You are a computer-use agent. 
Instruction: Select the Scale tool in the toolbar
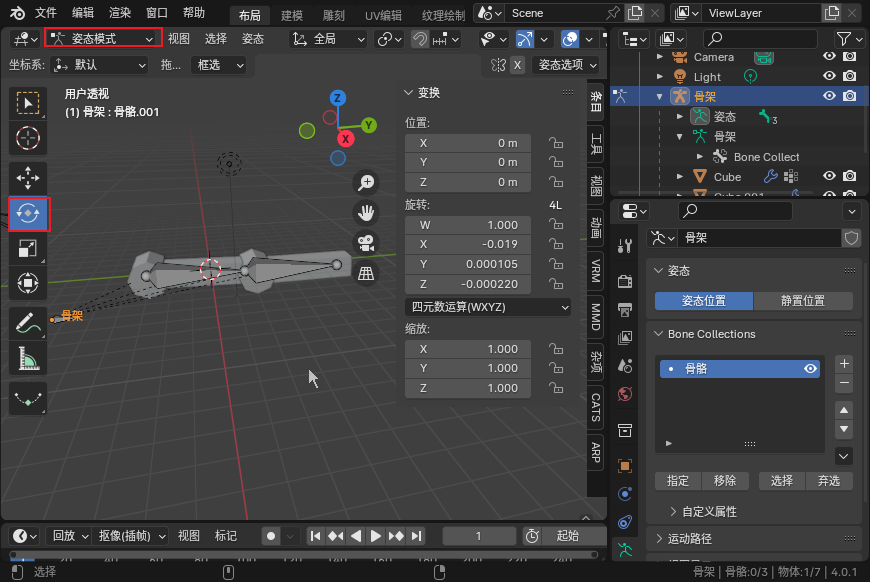click(x=28, y=249)
